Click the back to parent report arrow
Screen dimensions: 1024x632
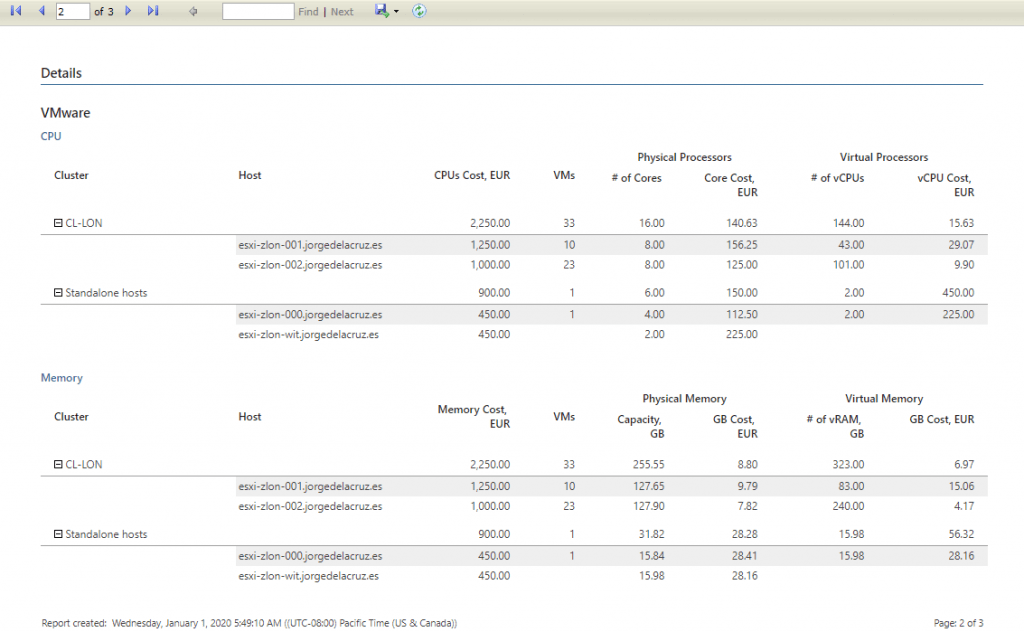click(193, 11)
